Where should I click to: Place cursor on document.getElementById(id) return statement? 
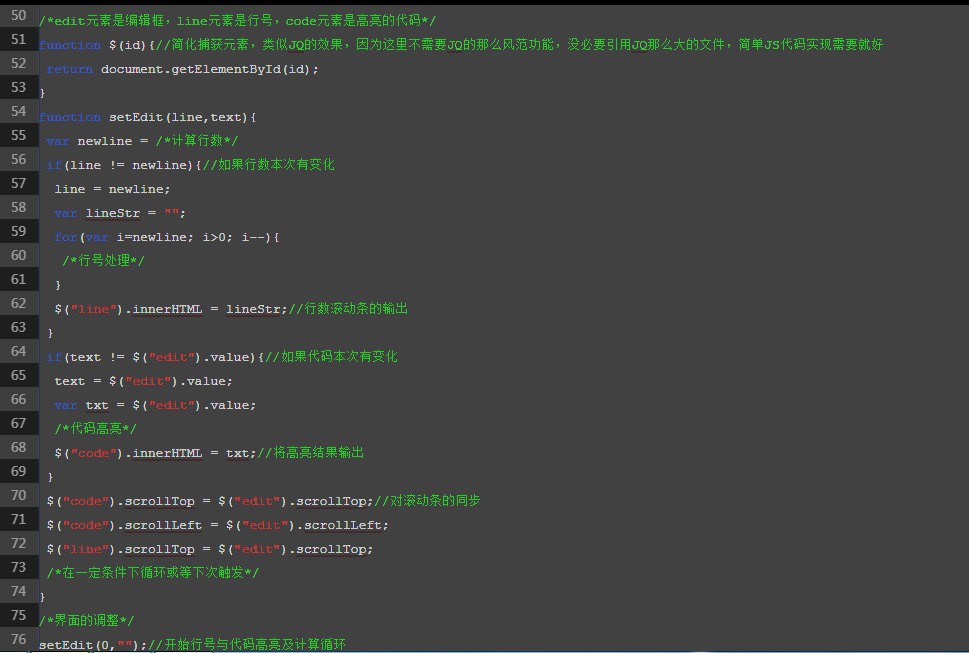182,69
